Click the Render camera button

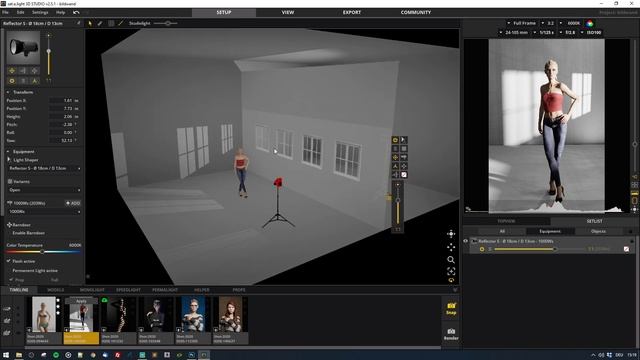(x=451, y=334)
